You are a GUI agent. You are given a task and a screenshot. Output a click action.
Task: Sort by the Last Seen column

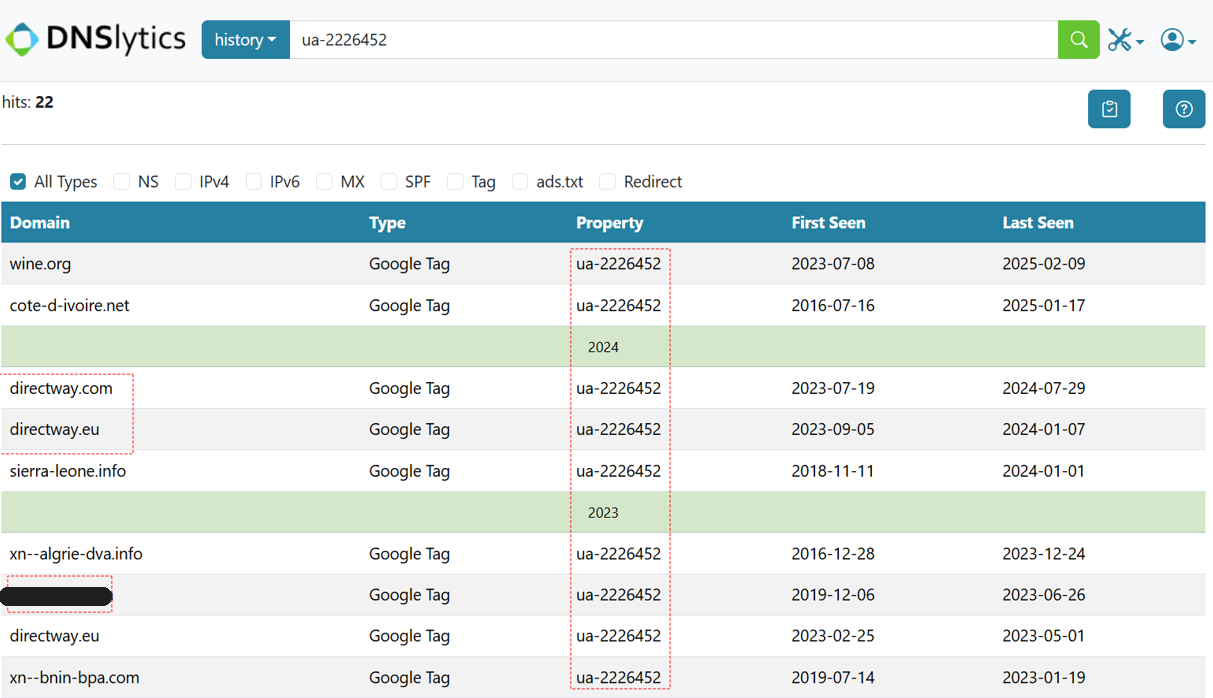click(x=1038, y=222)
